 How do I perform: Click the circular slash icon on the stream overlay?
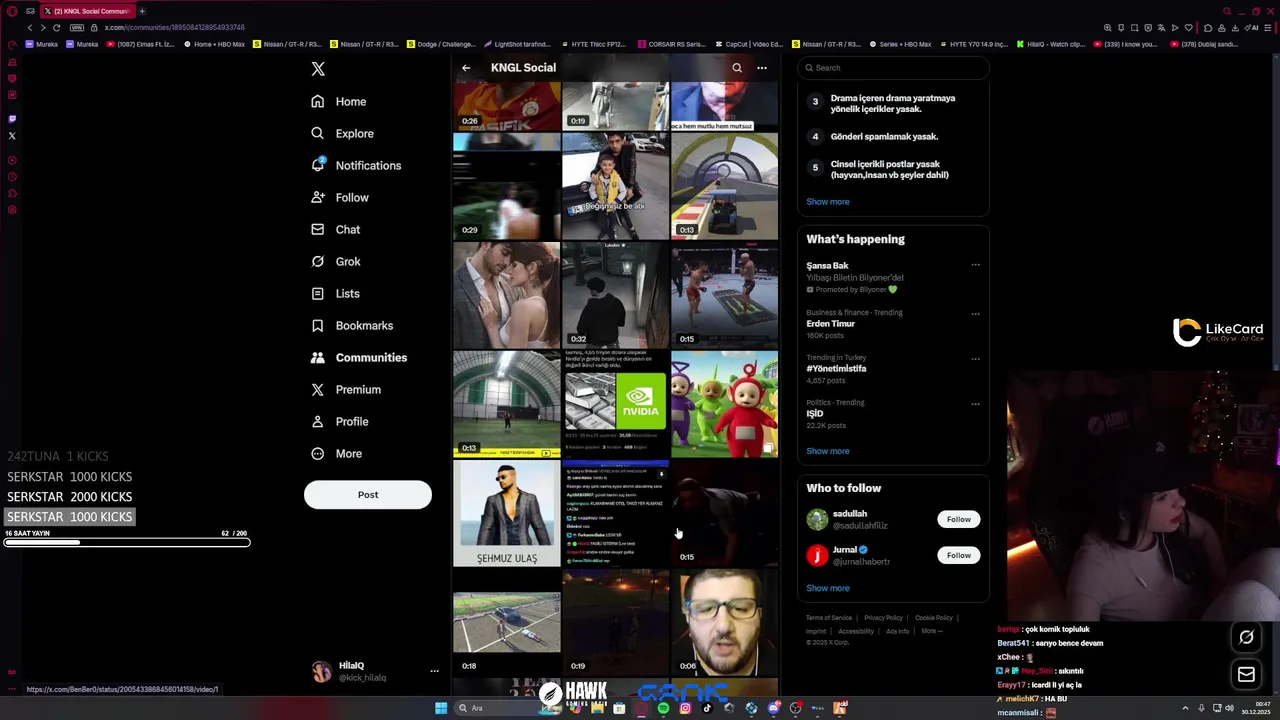tap(1246, 637)
